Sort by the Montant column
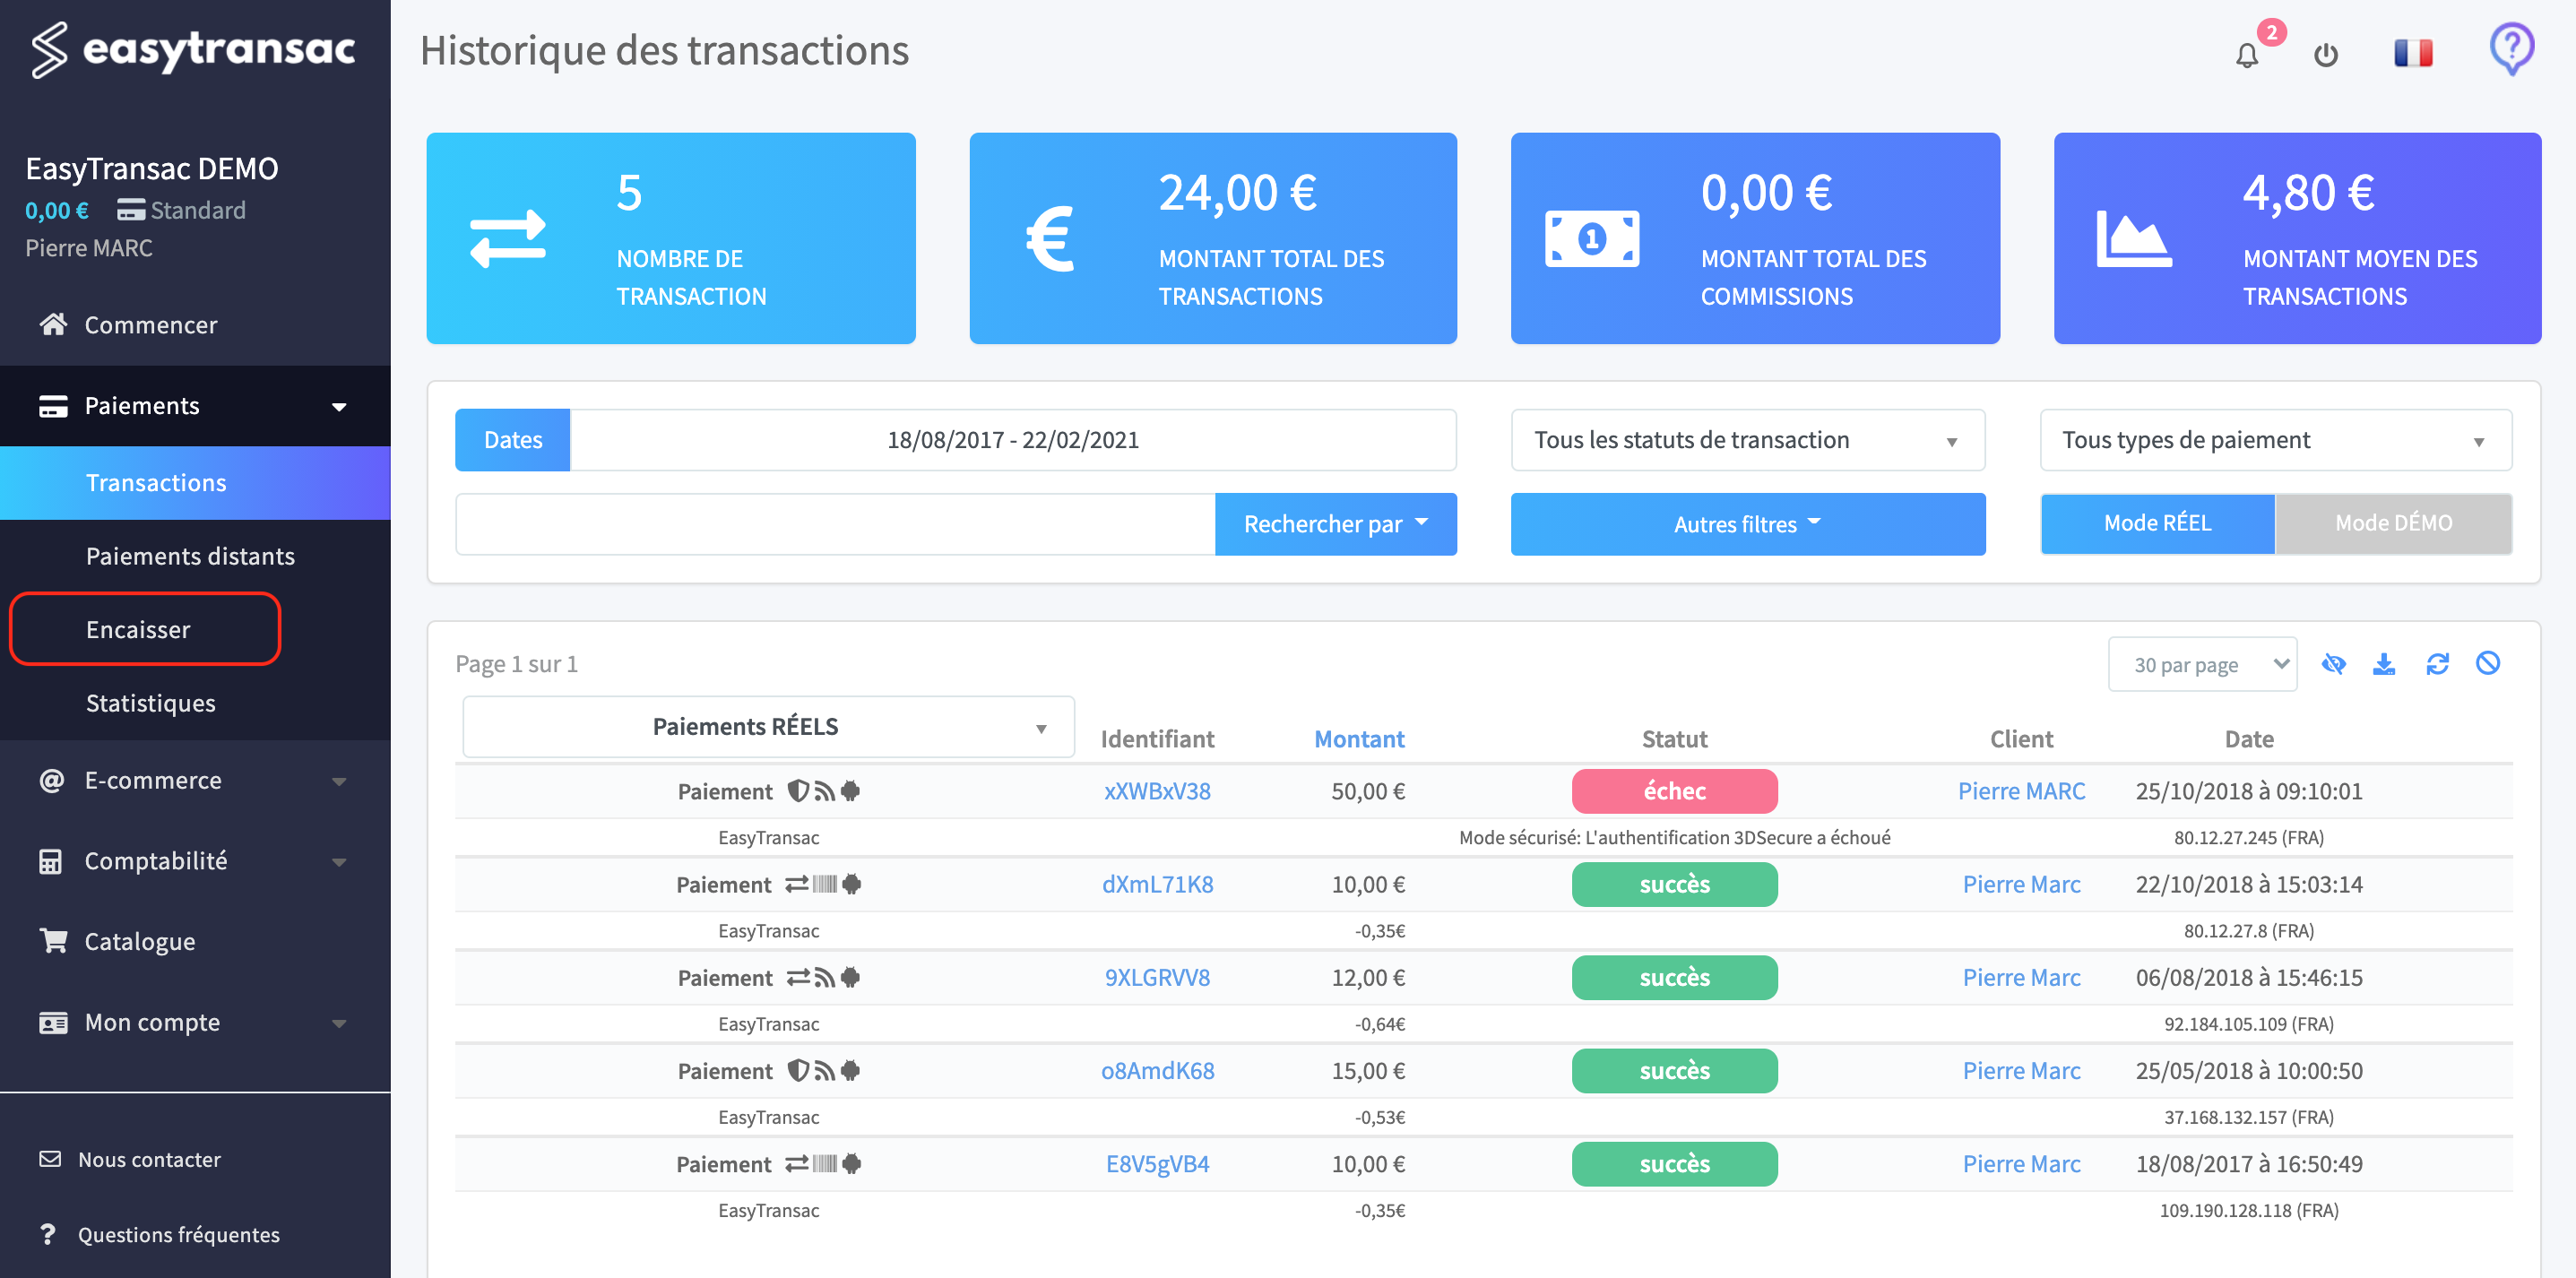This screenshot has height=1278, width=2576. [1359, 739]
